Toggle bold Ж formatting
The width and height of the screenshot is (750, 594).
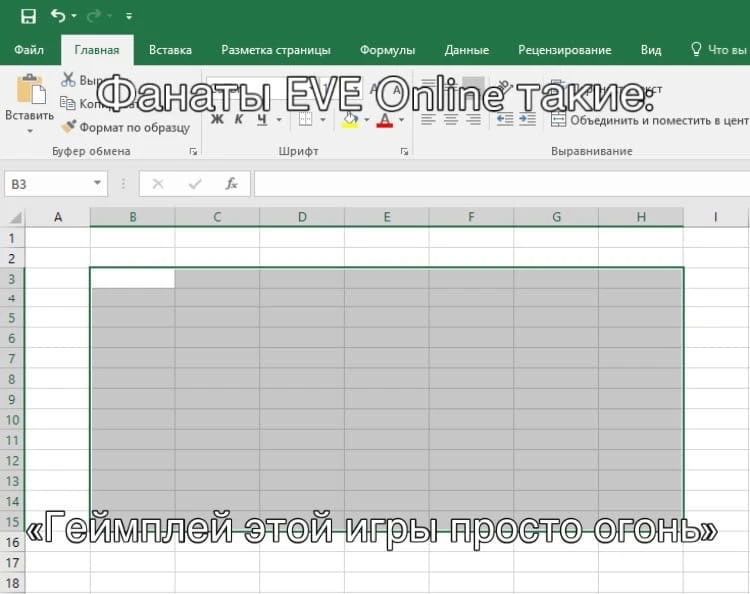click(217, 119)
